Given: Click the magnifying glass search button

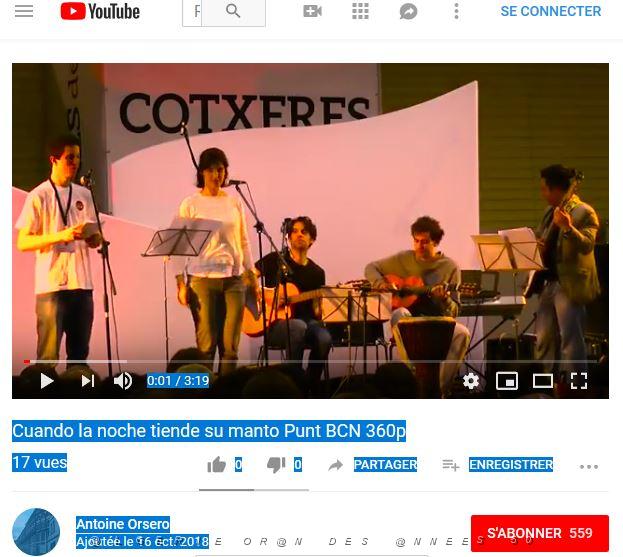Looking at the screenshot, I should (233, 12).
